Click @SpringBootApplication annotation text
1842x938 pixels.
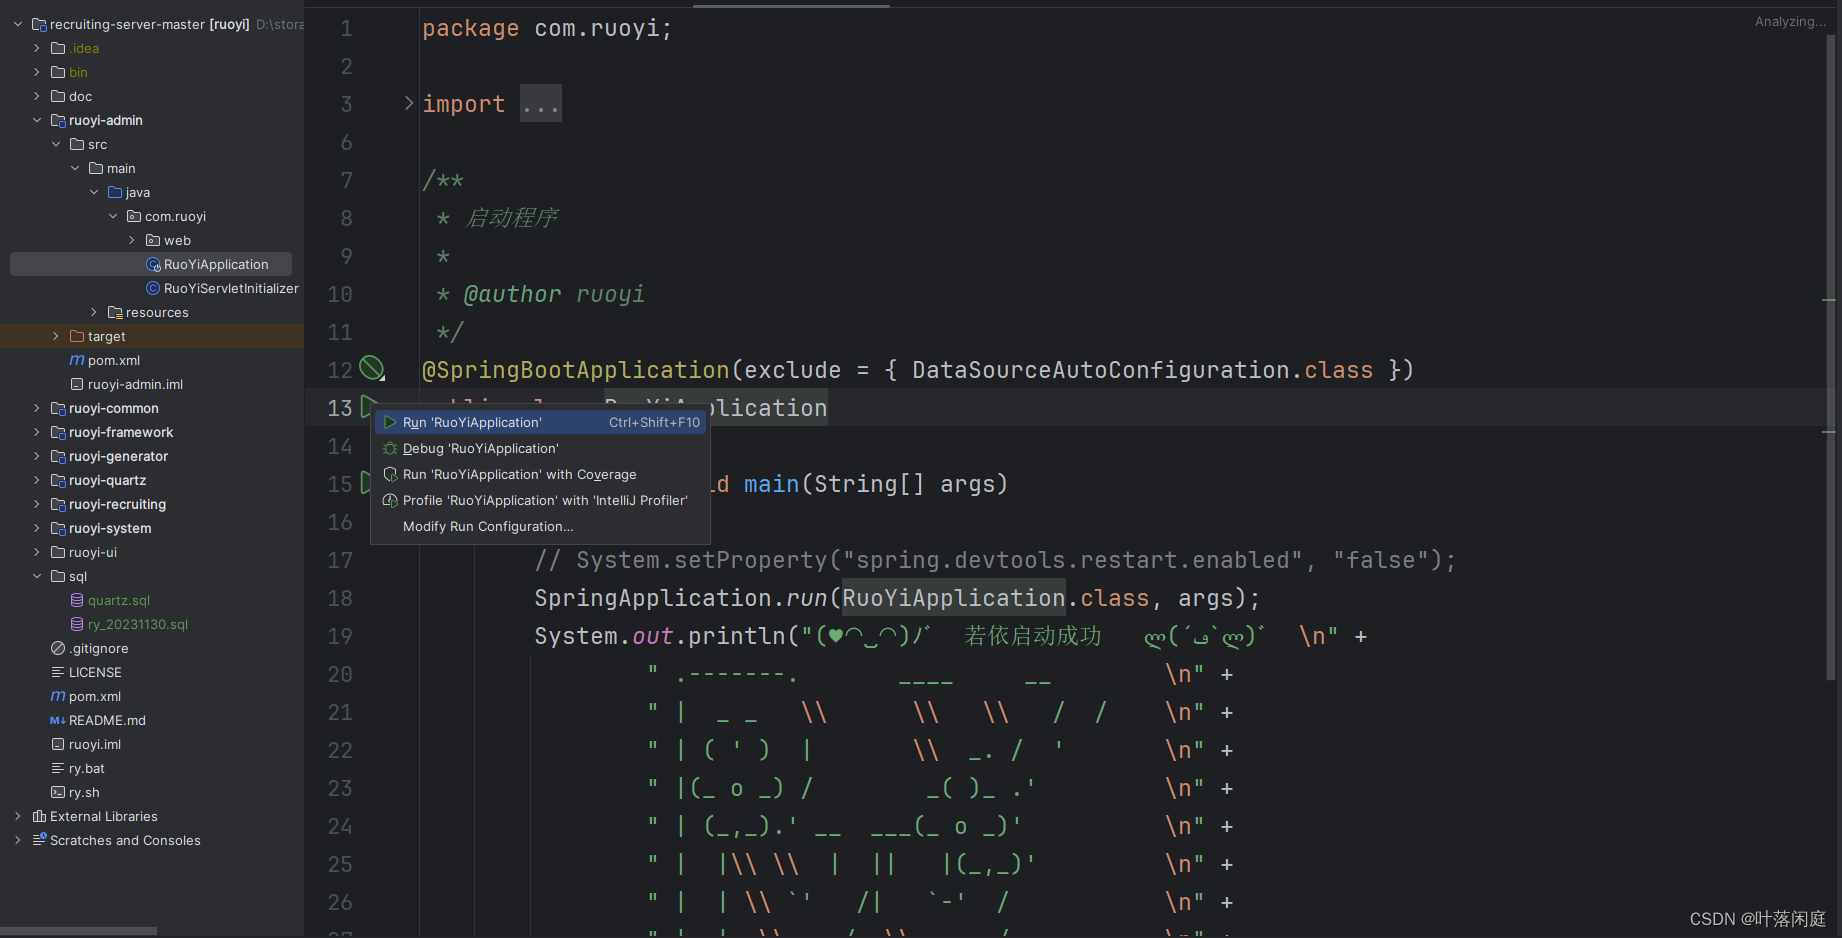[x=576, y=370]
